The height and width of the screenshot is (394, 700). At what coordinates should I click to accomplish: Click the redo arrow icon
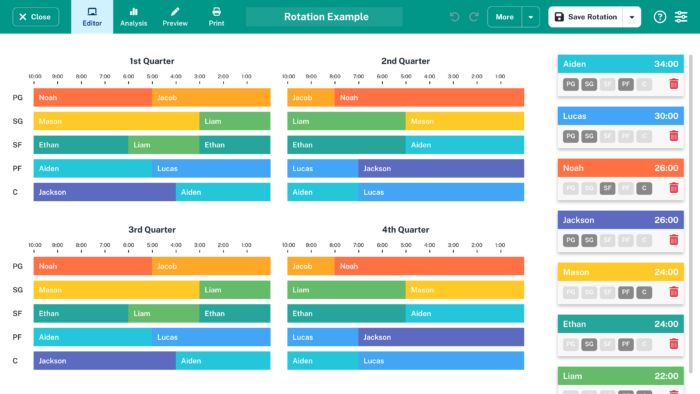[474, 17]
